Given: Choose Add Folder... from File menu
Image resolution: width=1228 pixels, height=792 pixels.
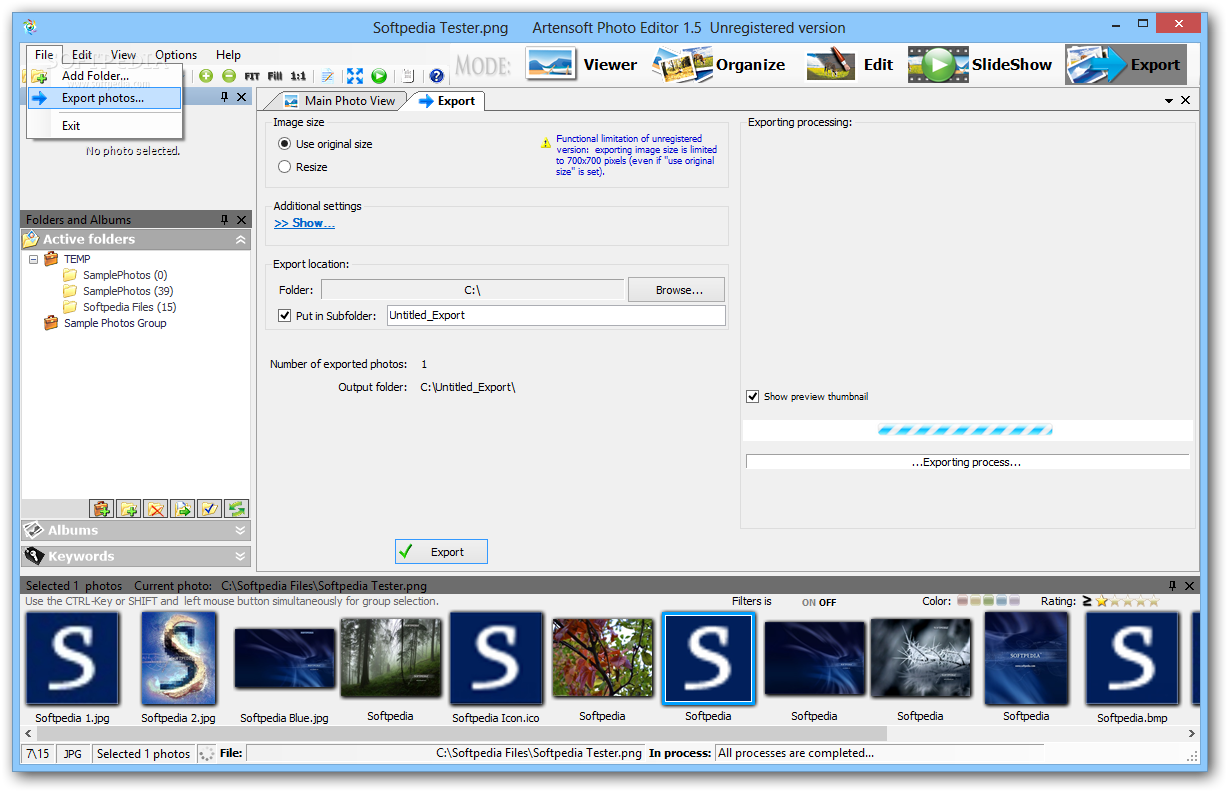Looking at the screenshot, I should [105, 75].
